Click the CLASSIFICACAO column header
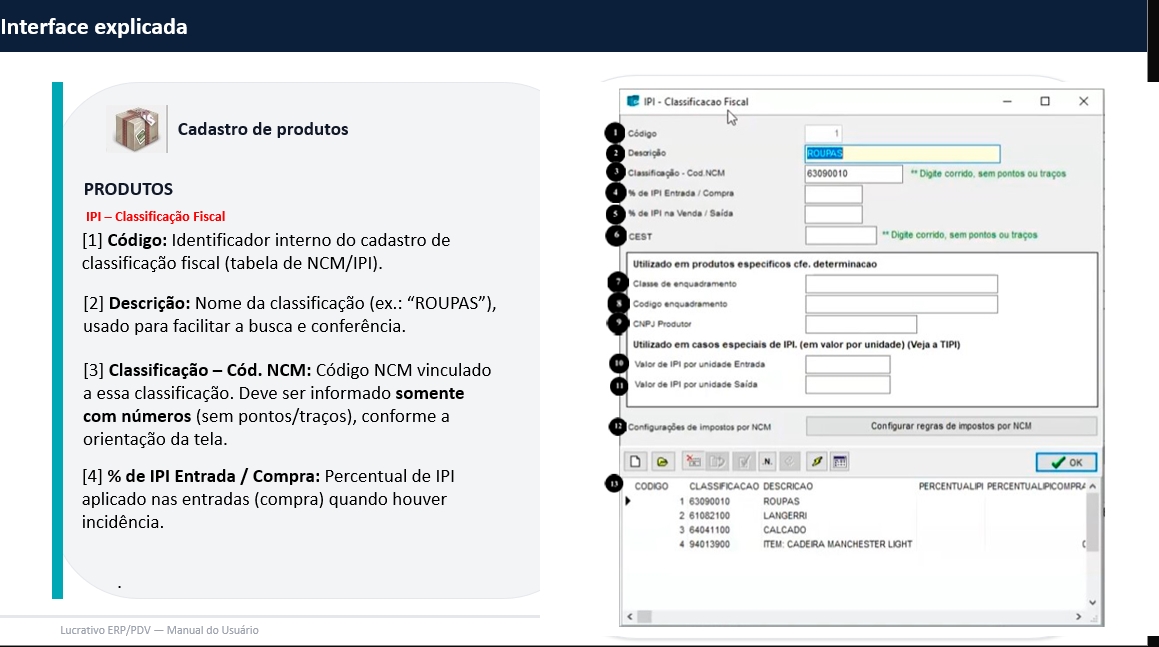 click(722, 486)
